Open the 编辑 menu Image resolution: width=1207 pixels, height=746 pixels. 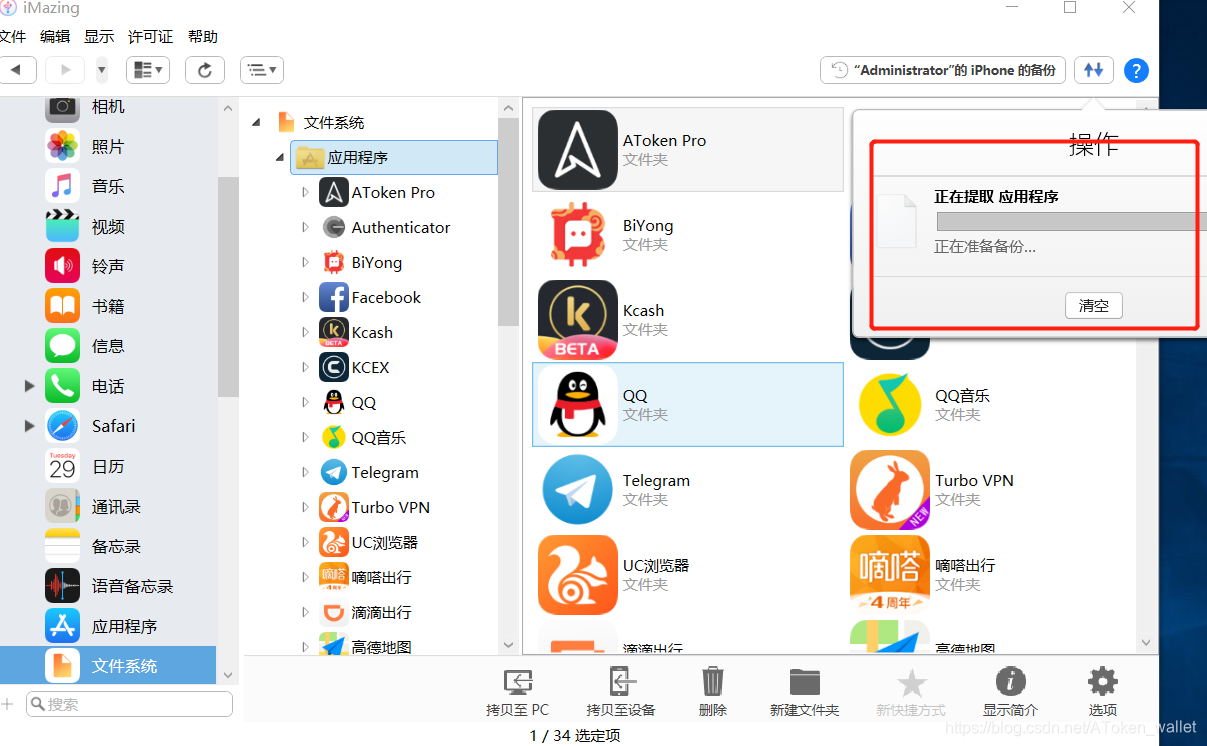click(x=55, y=37)
